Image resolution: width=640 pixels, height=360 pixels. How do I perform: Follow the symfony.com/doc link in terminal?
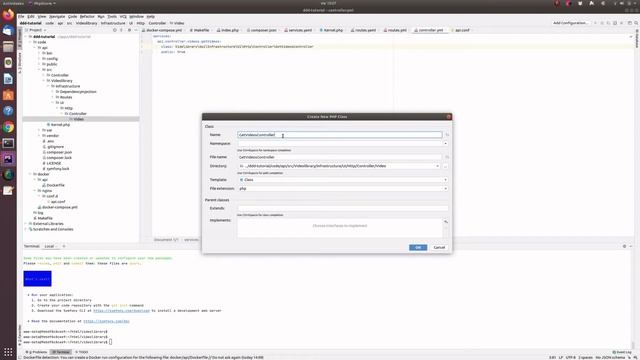[106, 321]
